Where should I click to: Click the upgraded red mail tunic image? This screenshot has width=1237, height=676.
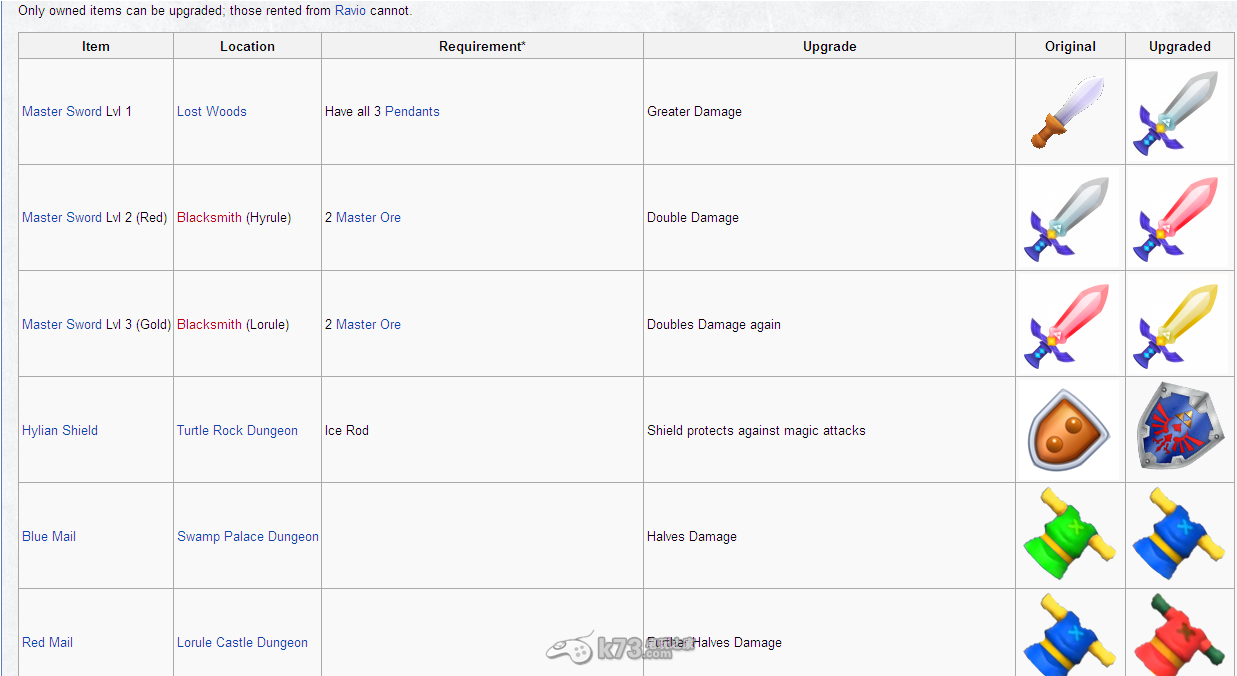[x=1179, y=638]
